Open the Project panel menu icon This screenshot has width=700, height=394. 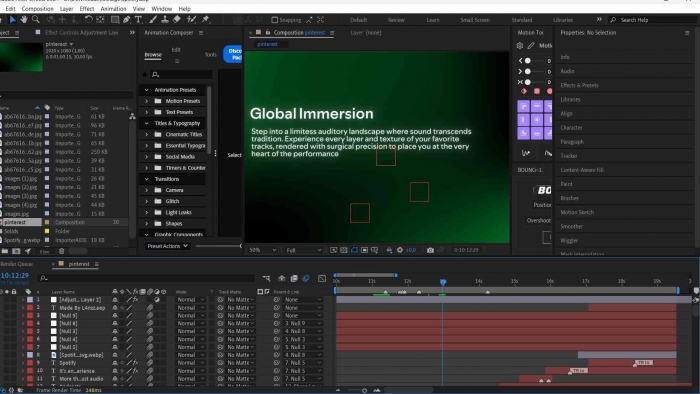(x=17, y=33)
